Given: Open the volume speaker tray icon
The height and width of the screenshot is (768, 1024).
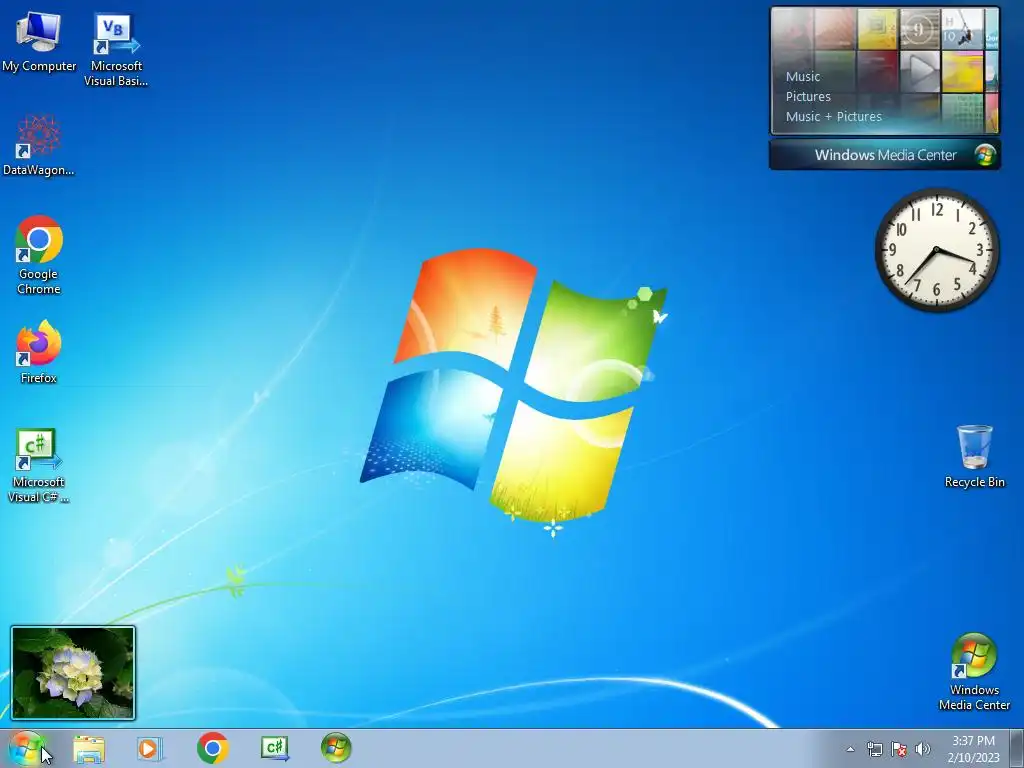Looking at the screenshot, I should [922, 749].
